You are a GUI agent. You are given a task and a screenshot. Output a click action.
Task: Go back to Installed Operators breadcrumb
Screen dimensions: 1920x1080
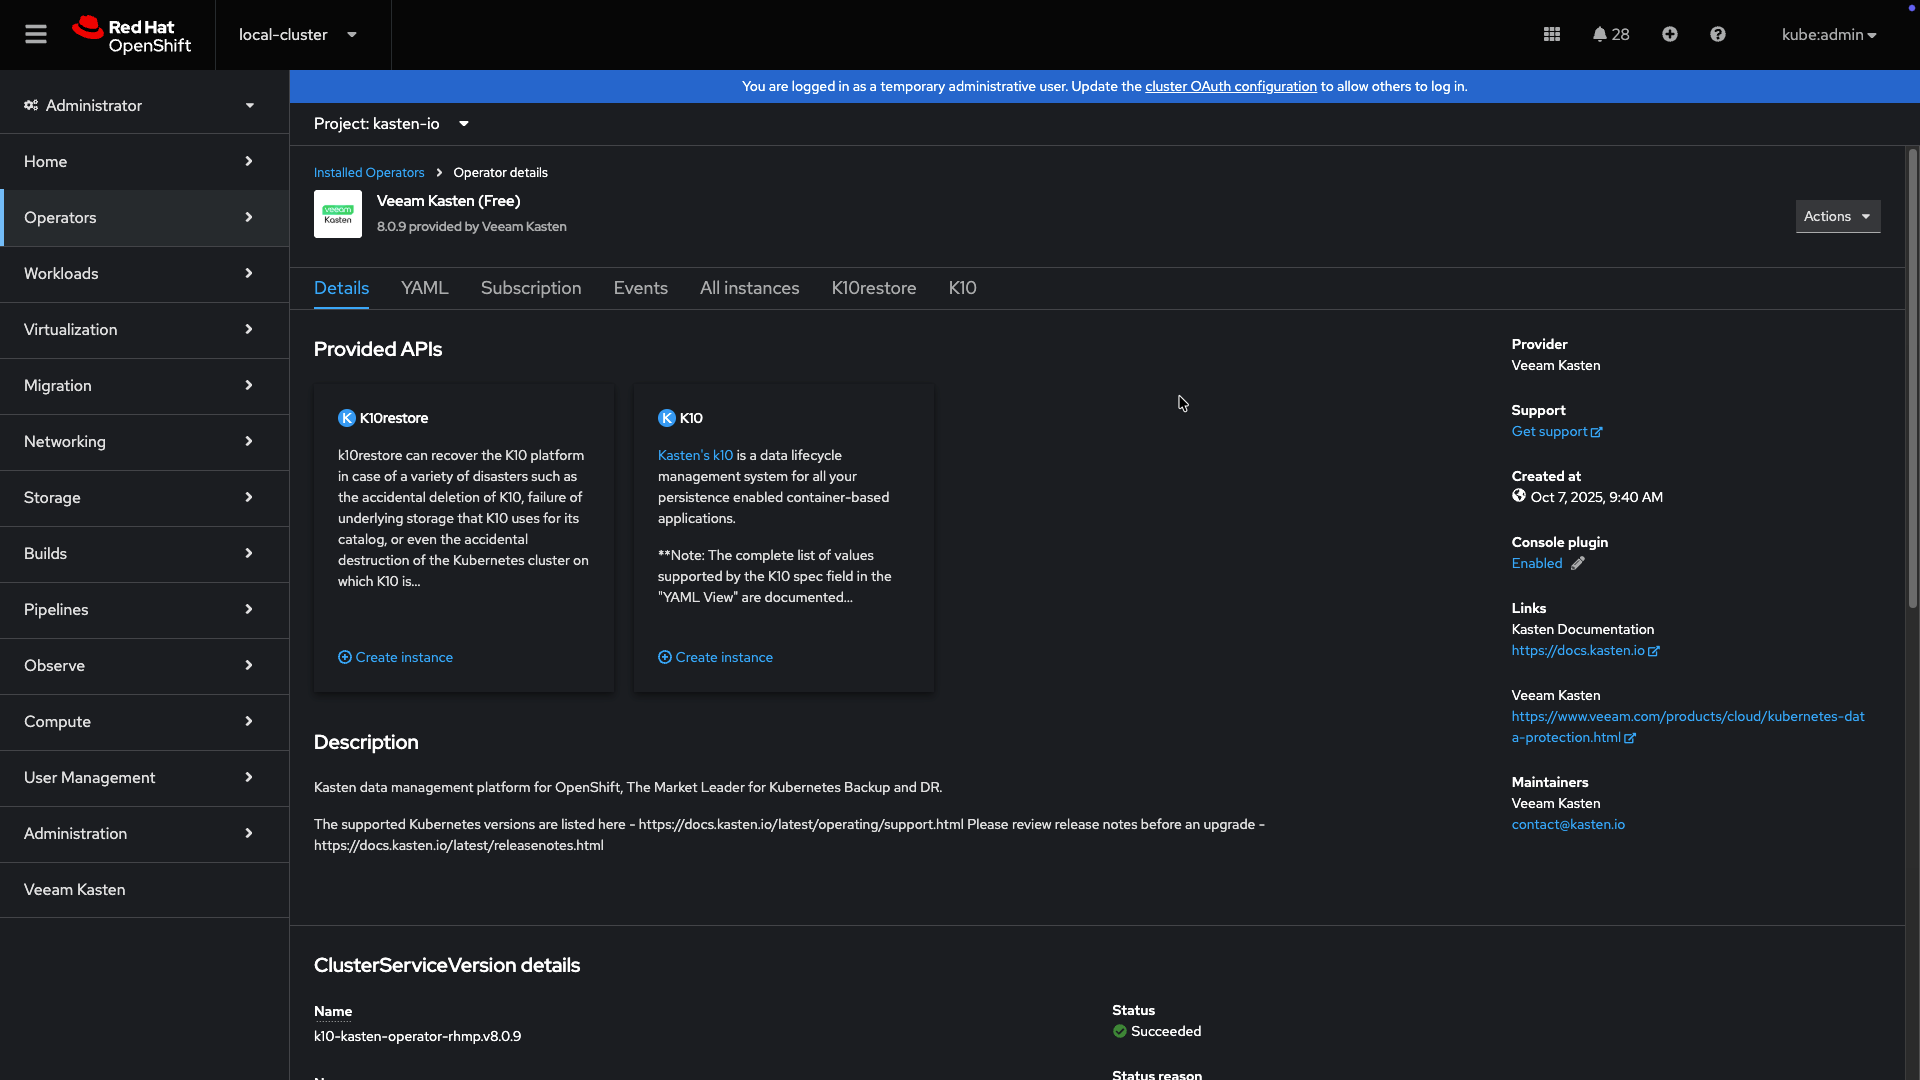(368, 173)
